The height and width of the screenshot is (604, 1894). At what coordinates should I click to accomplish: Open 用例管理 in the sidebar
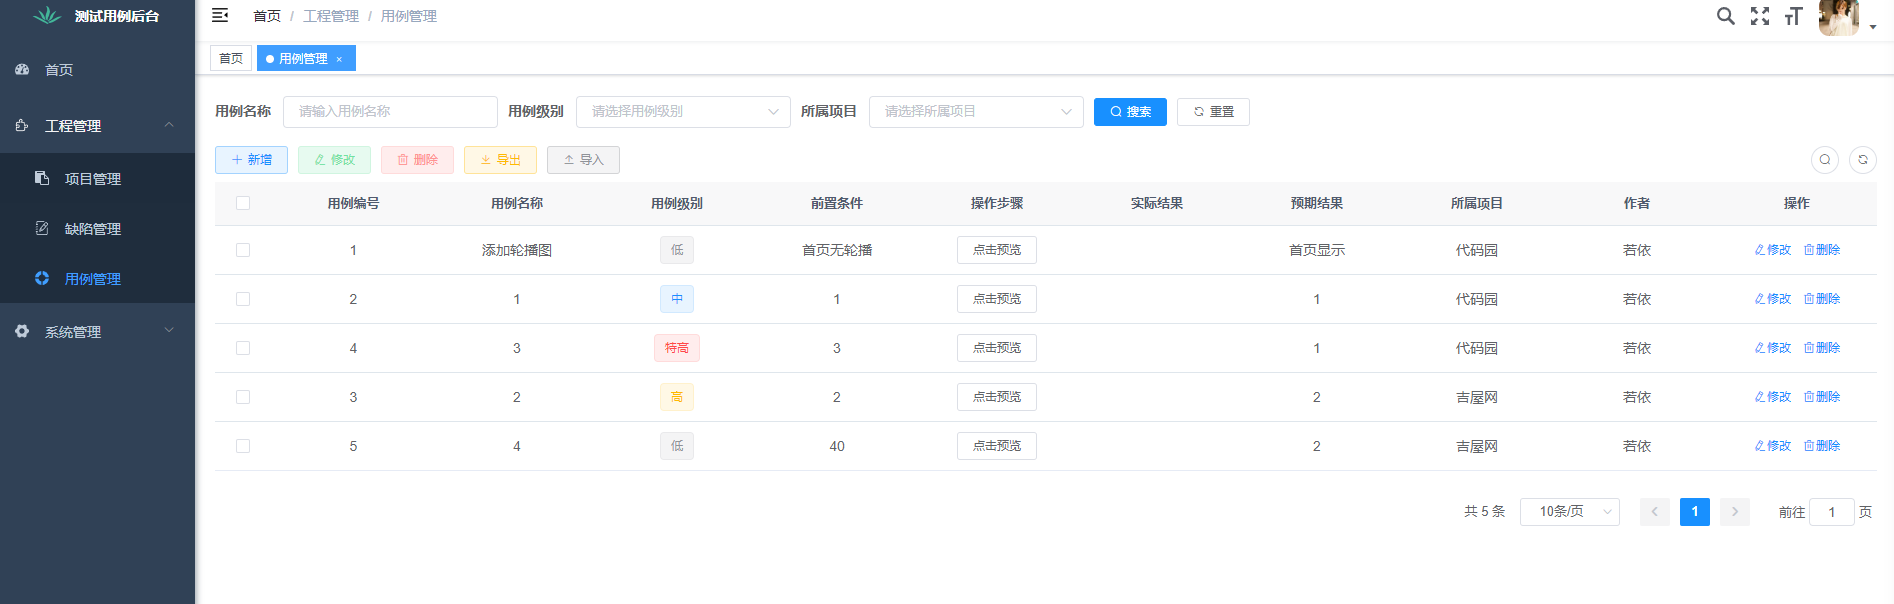point(97,278)
